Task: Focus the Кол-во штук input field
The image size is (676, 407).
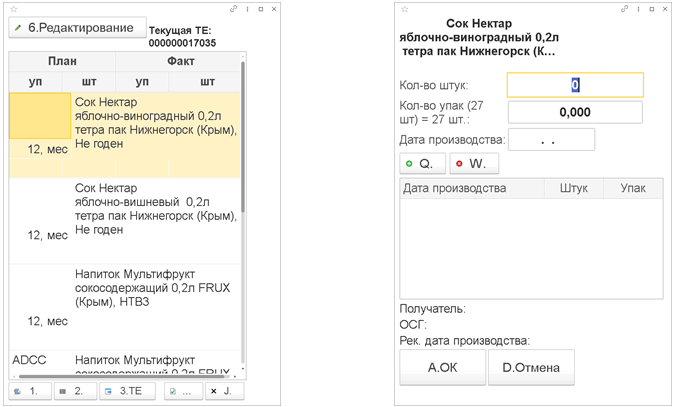Action: 575,85
